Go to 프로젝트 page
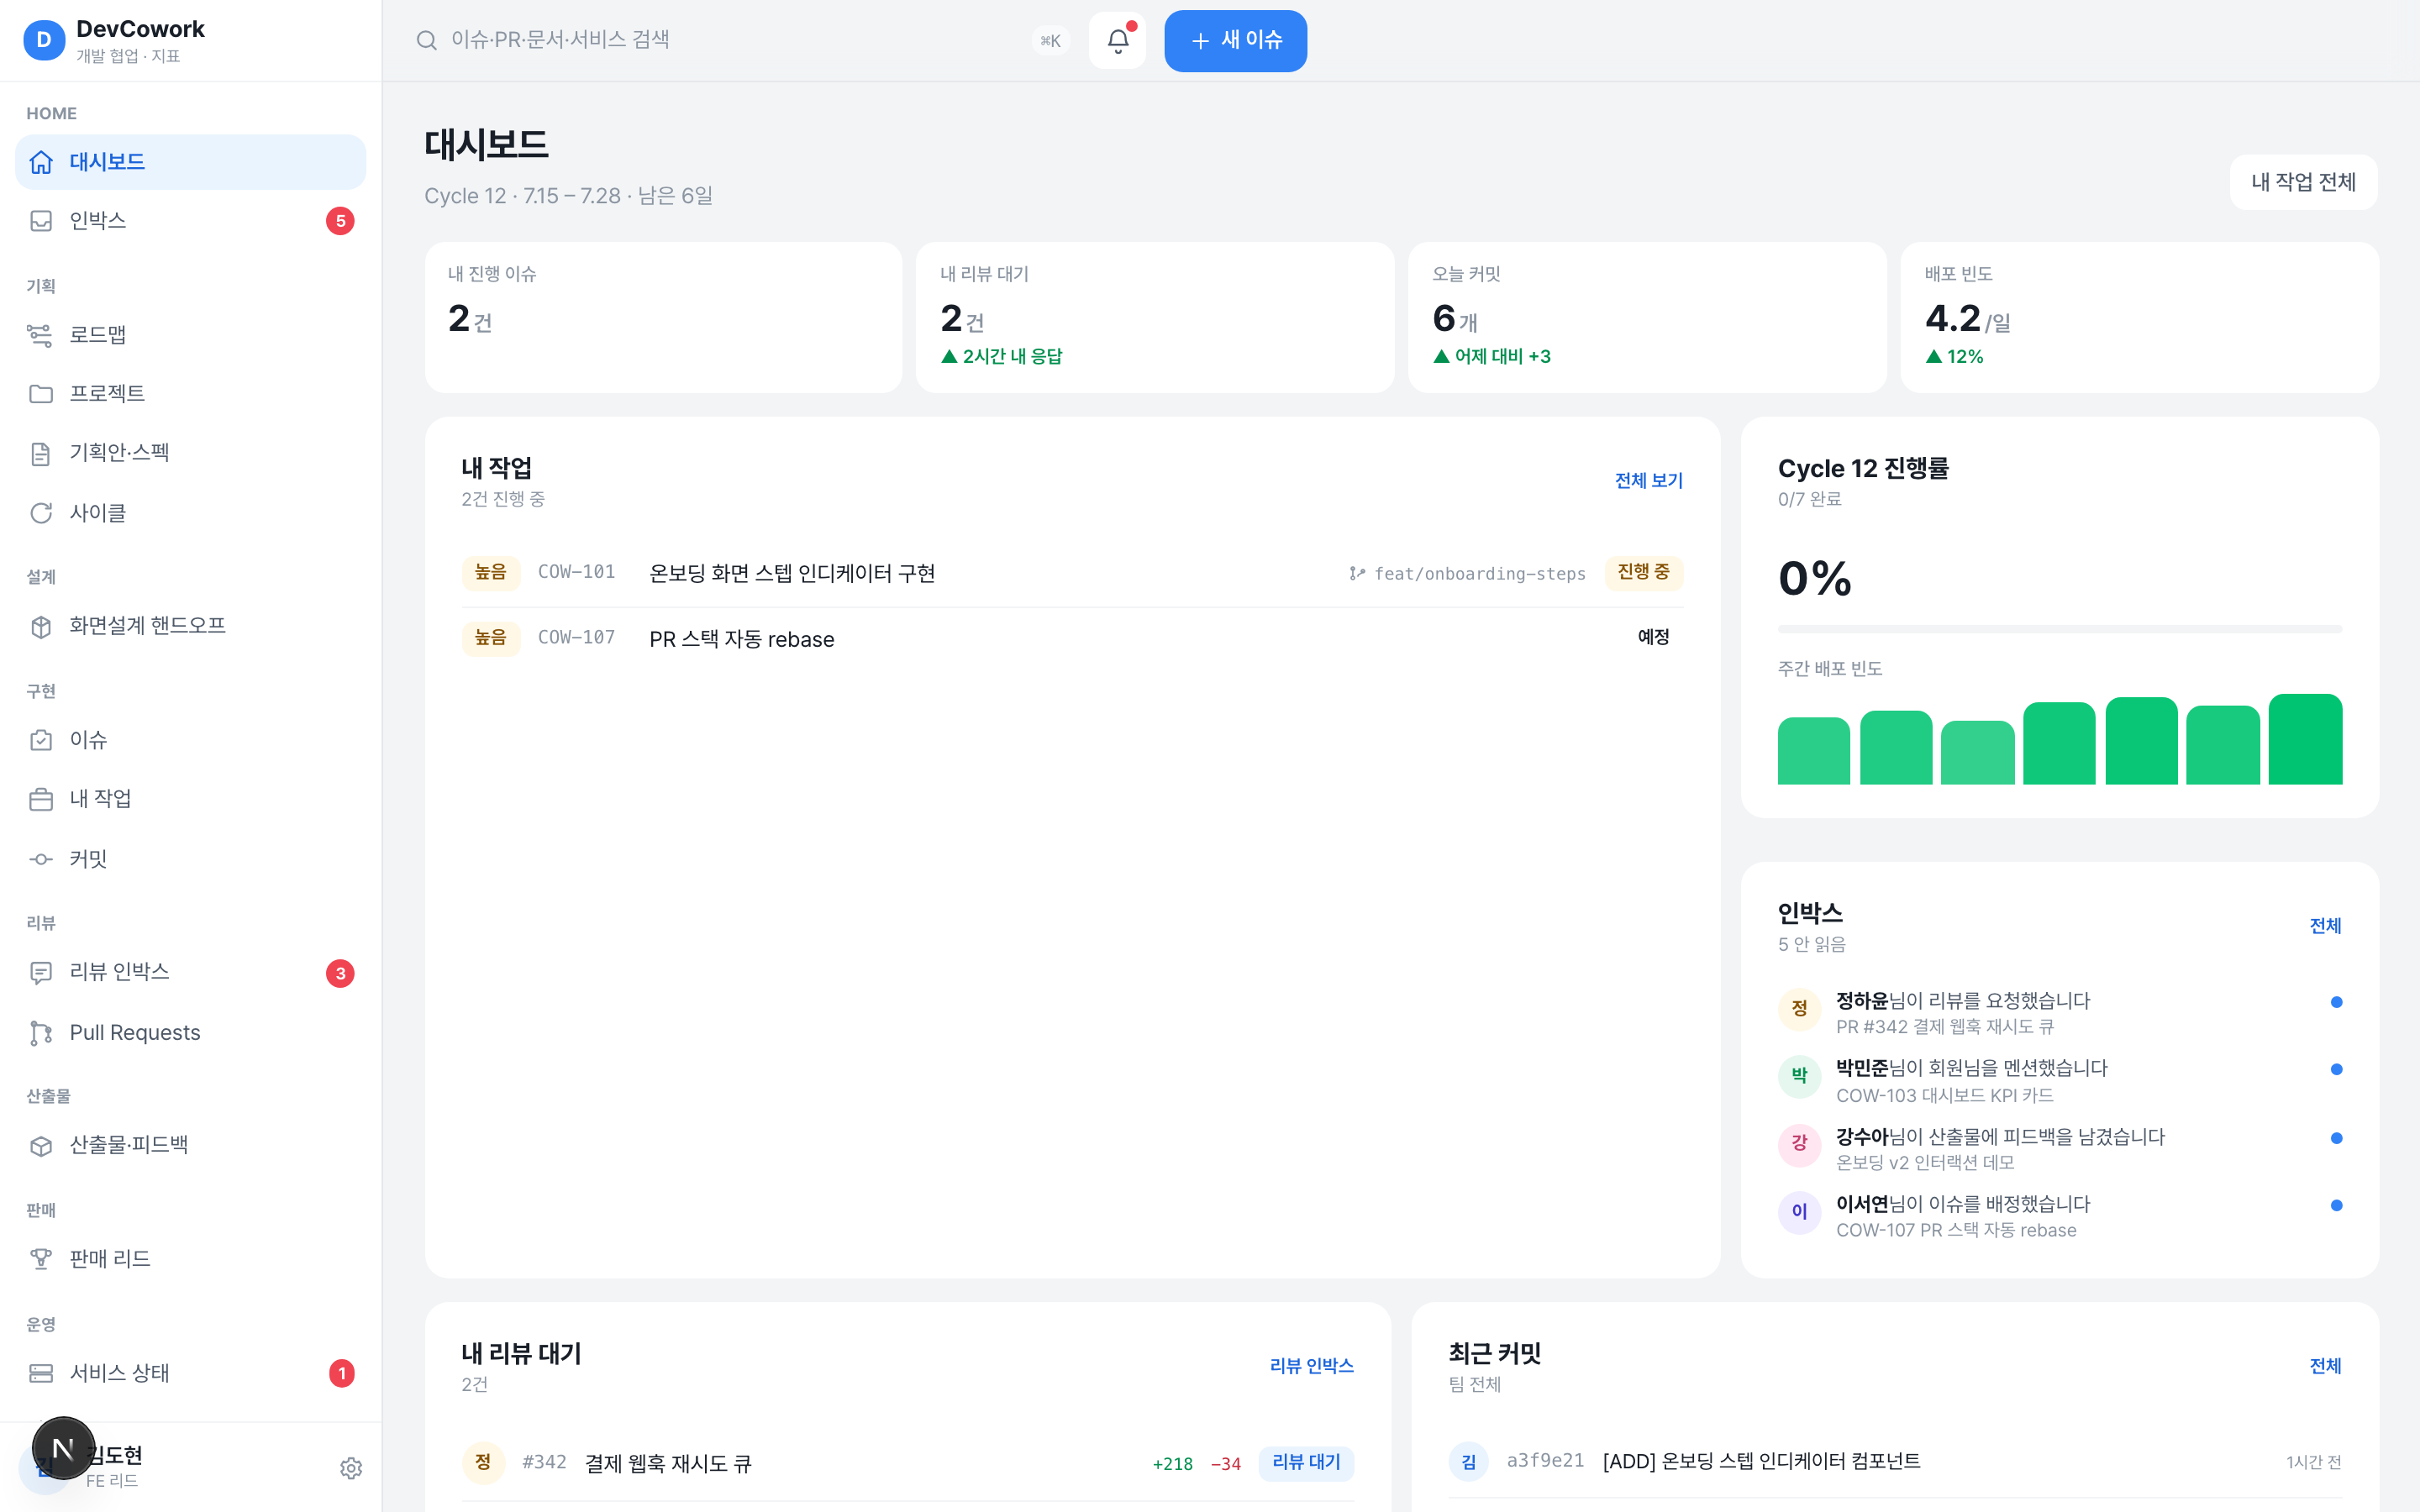This screenshot has width=2420, height=1512. point(190,394)
